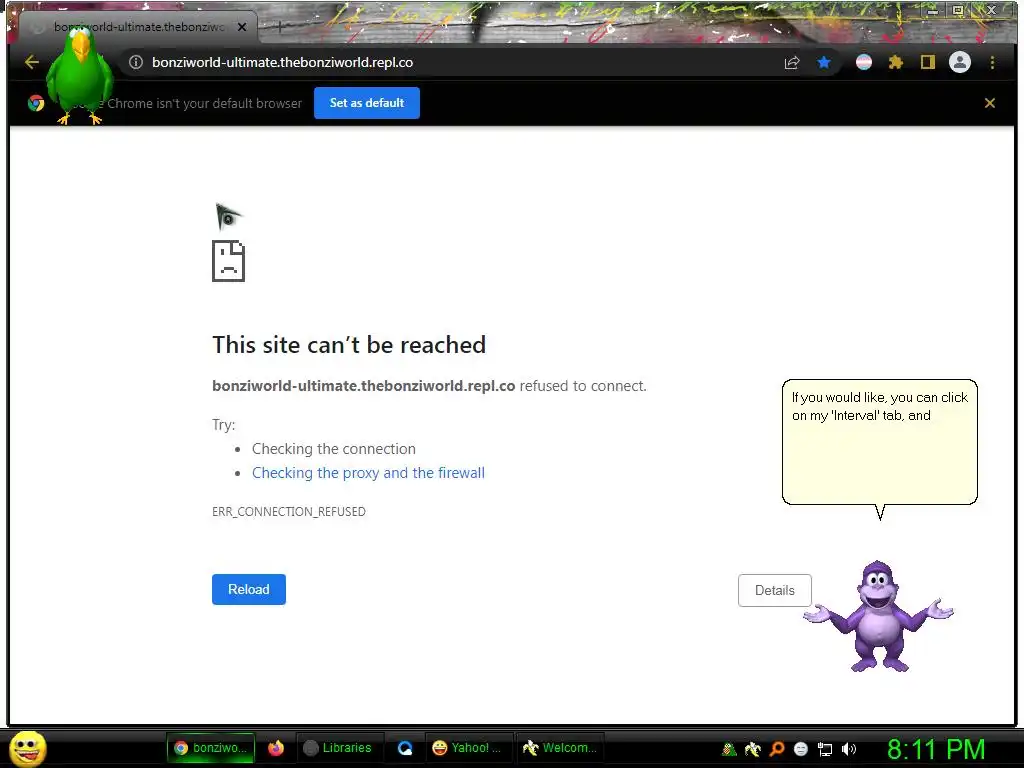Screen dimensions: 1024x768
Task: Open a new tab with plus button
Action: click(279, 27)
